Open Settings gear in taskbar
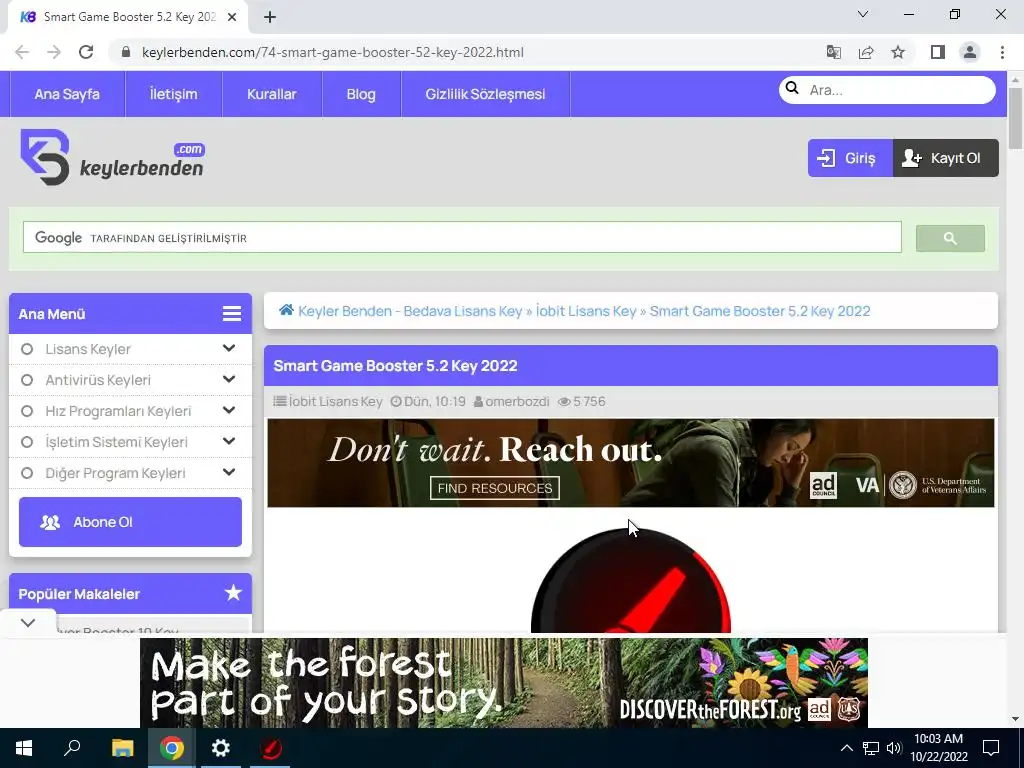The image size is (1024, 768). point(221,748)
